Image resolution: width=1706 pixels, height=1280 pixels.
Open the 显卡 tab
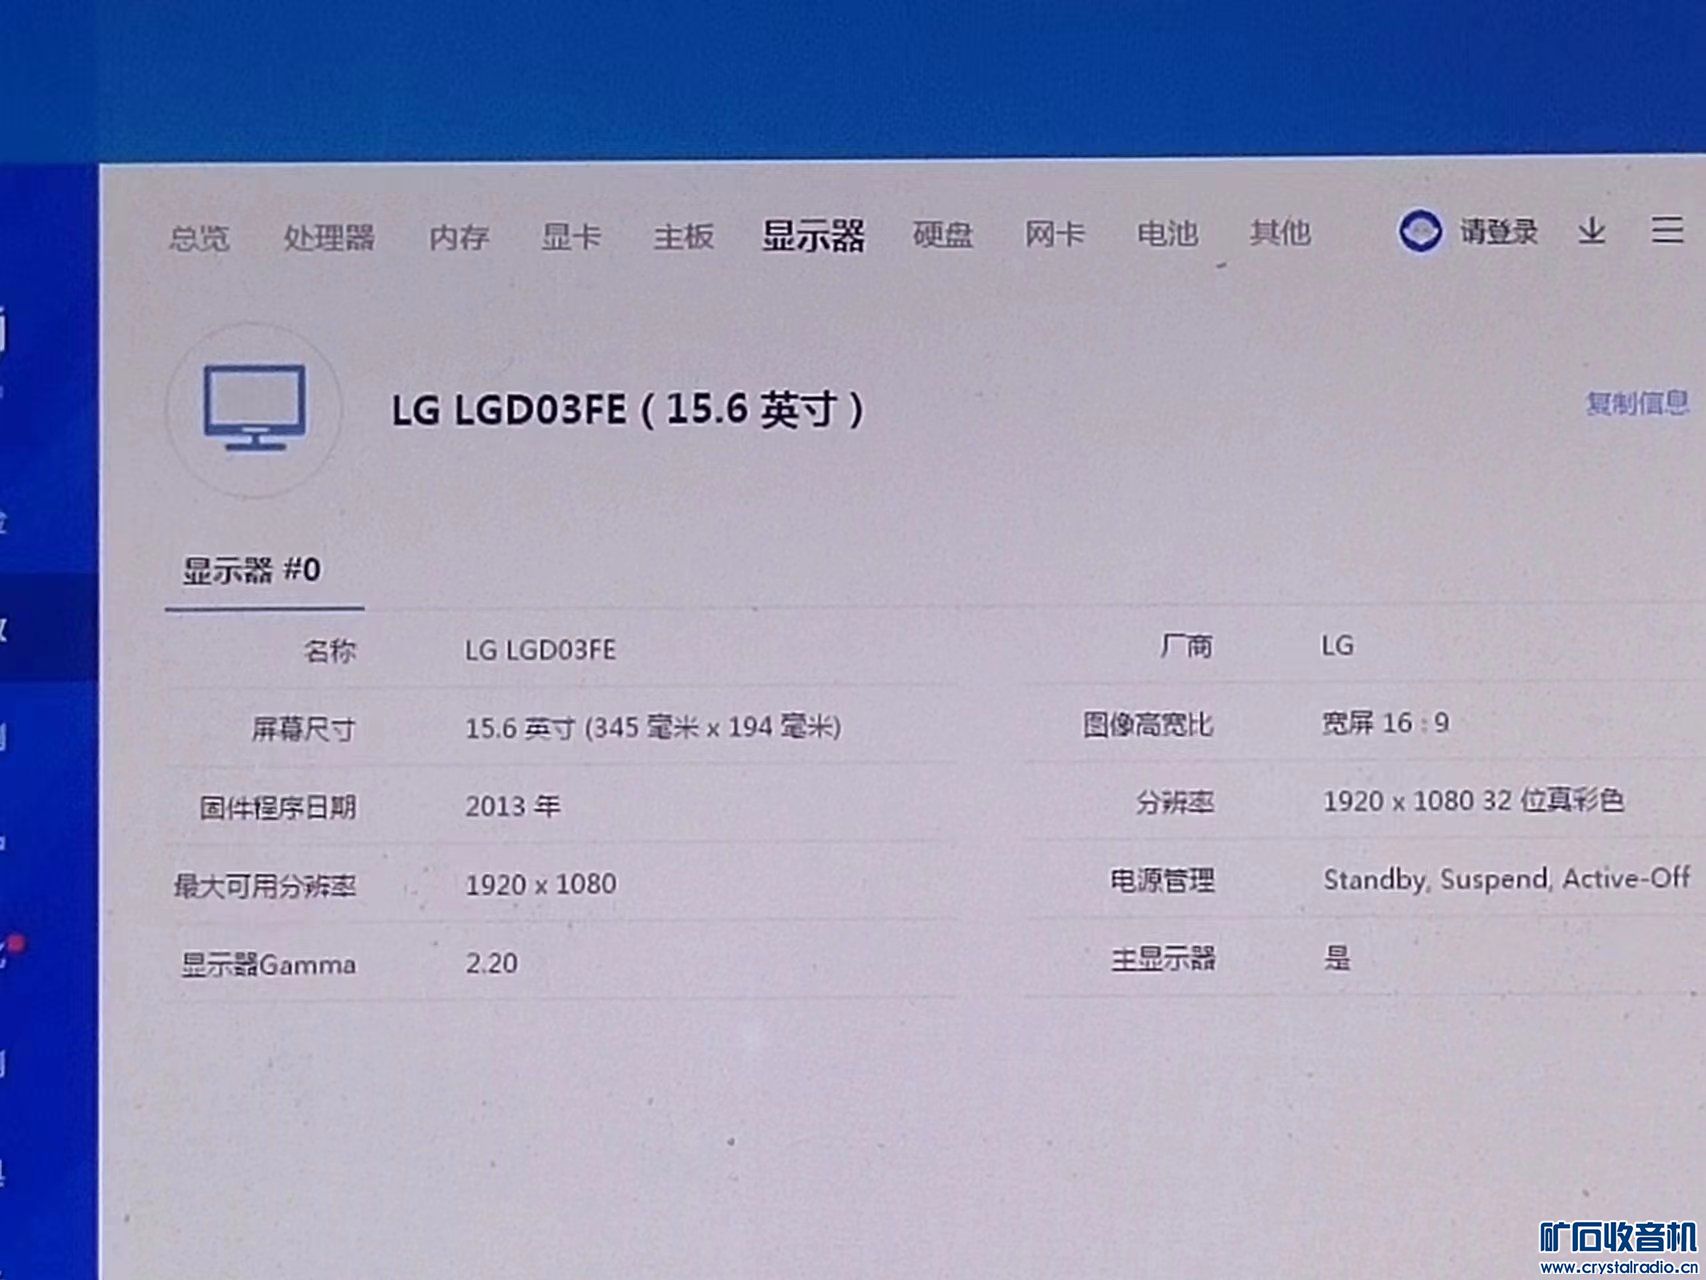click(571, 237)
